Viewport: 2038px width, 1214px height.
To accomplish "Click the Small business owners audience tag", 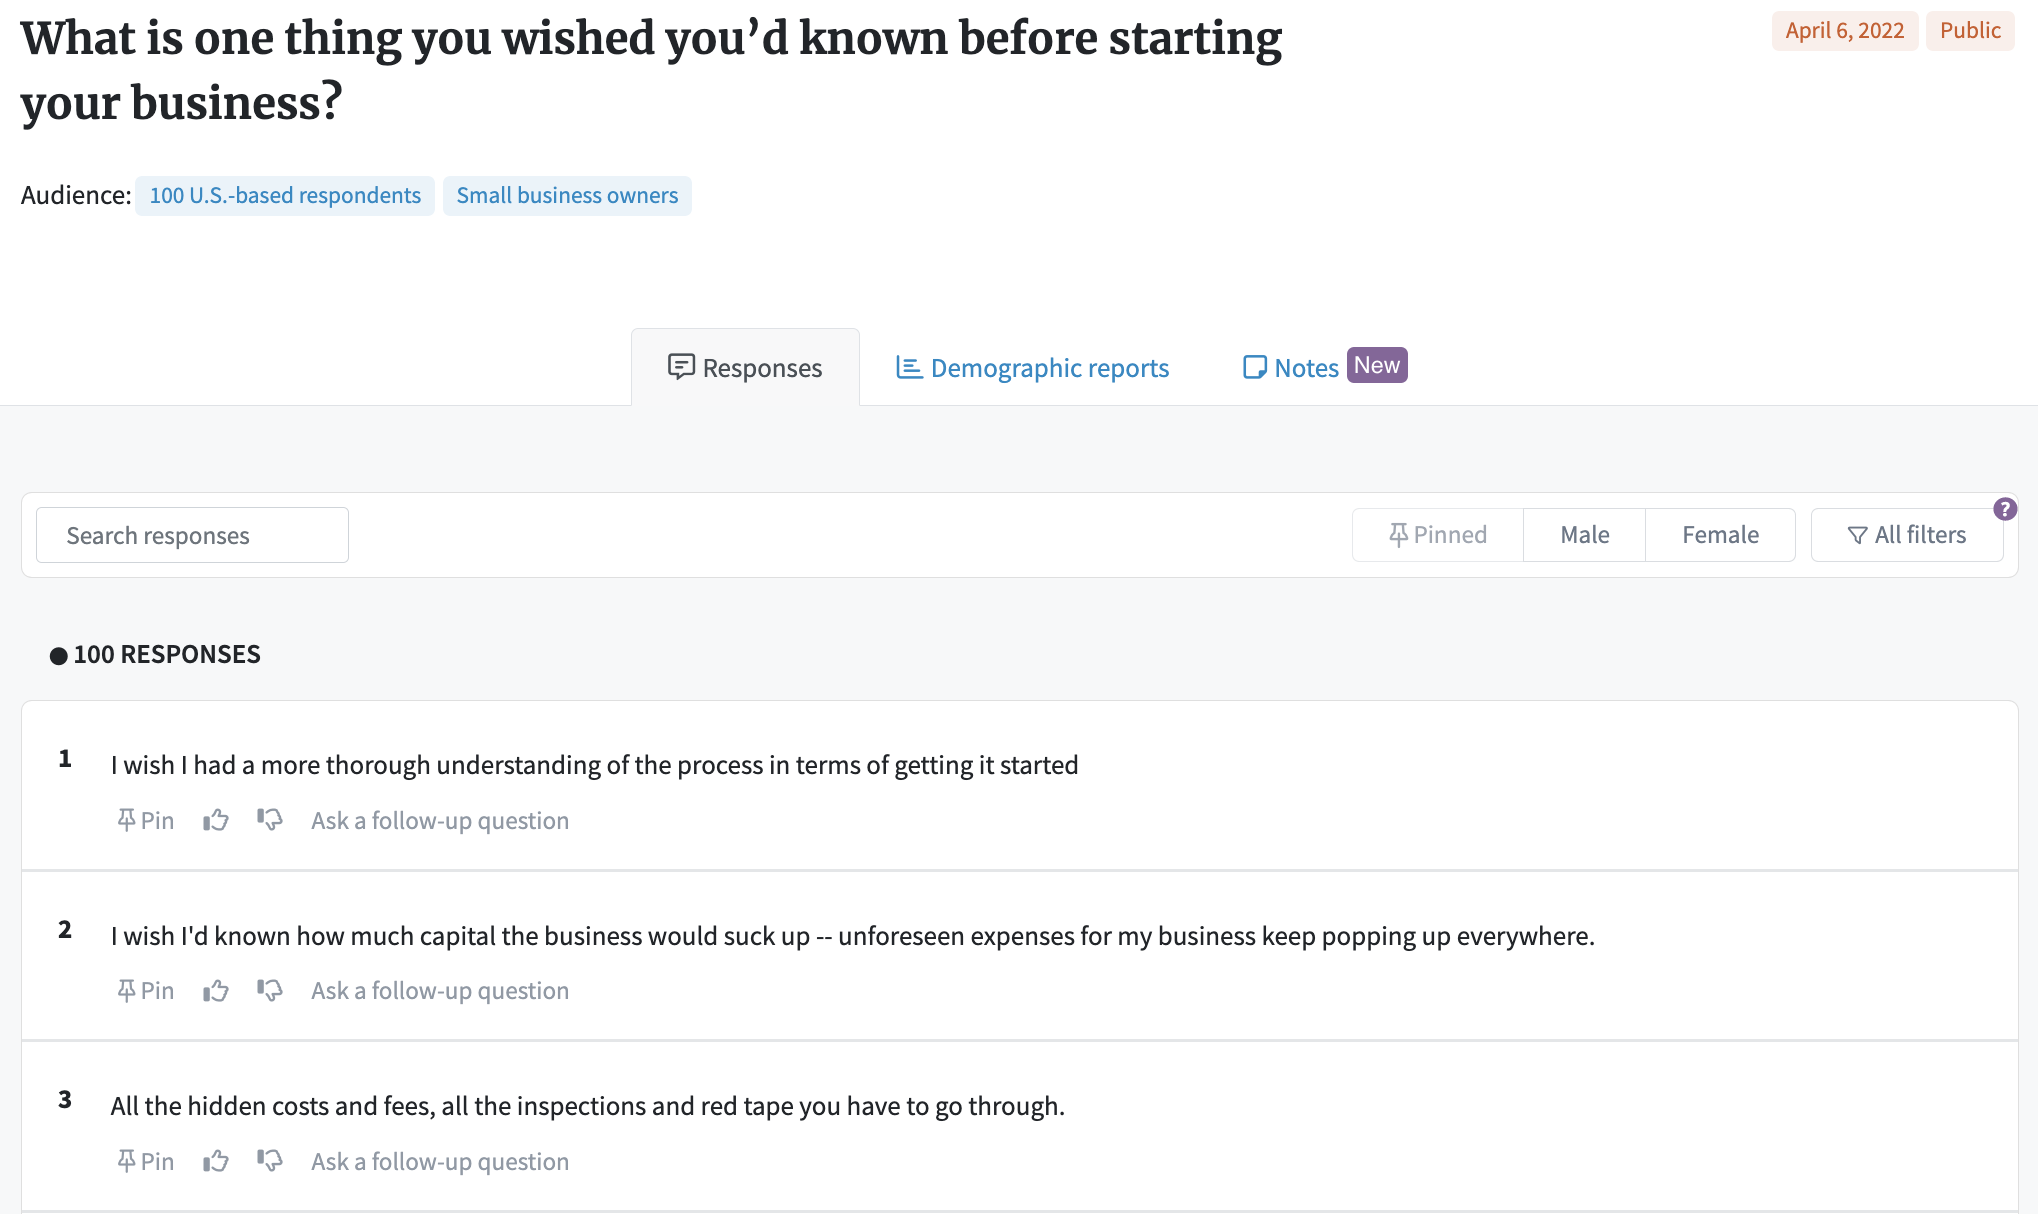I will [567, 196].
